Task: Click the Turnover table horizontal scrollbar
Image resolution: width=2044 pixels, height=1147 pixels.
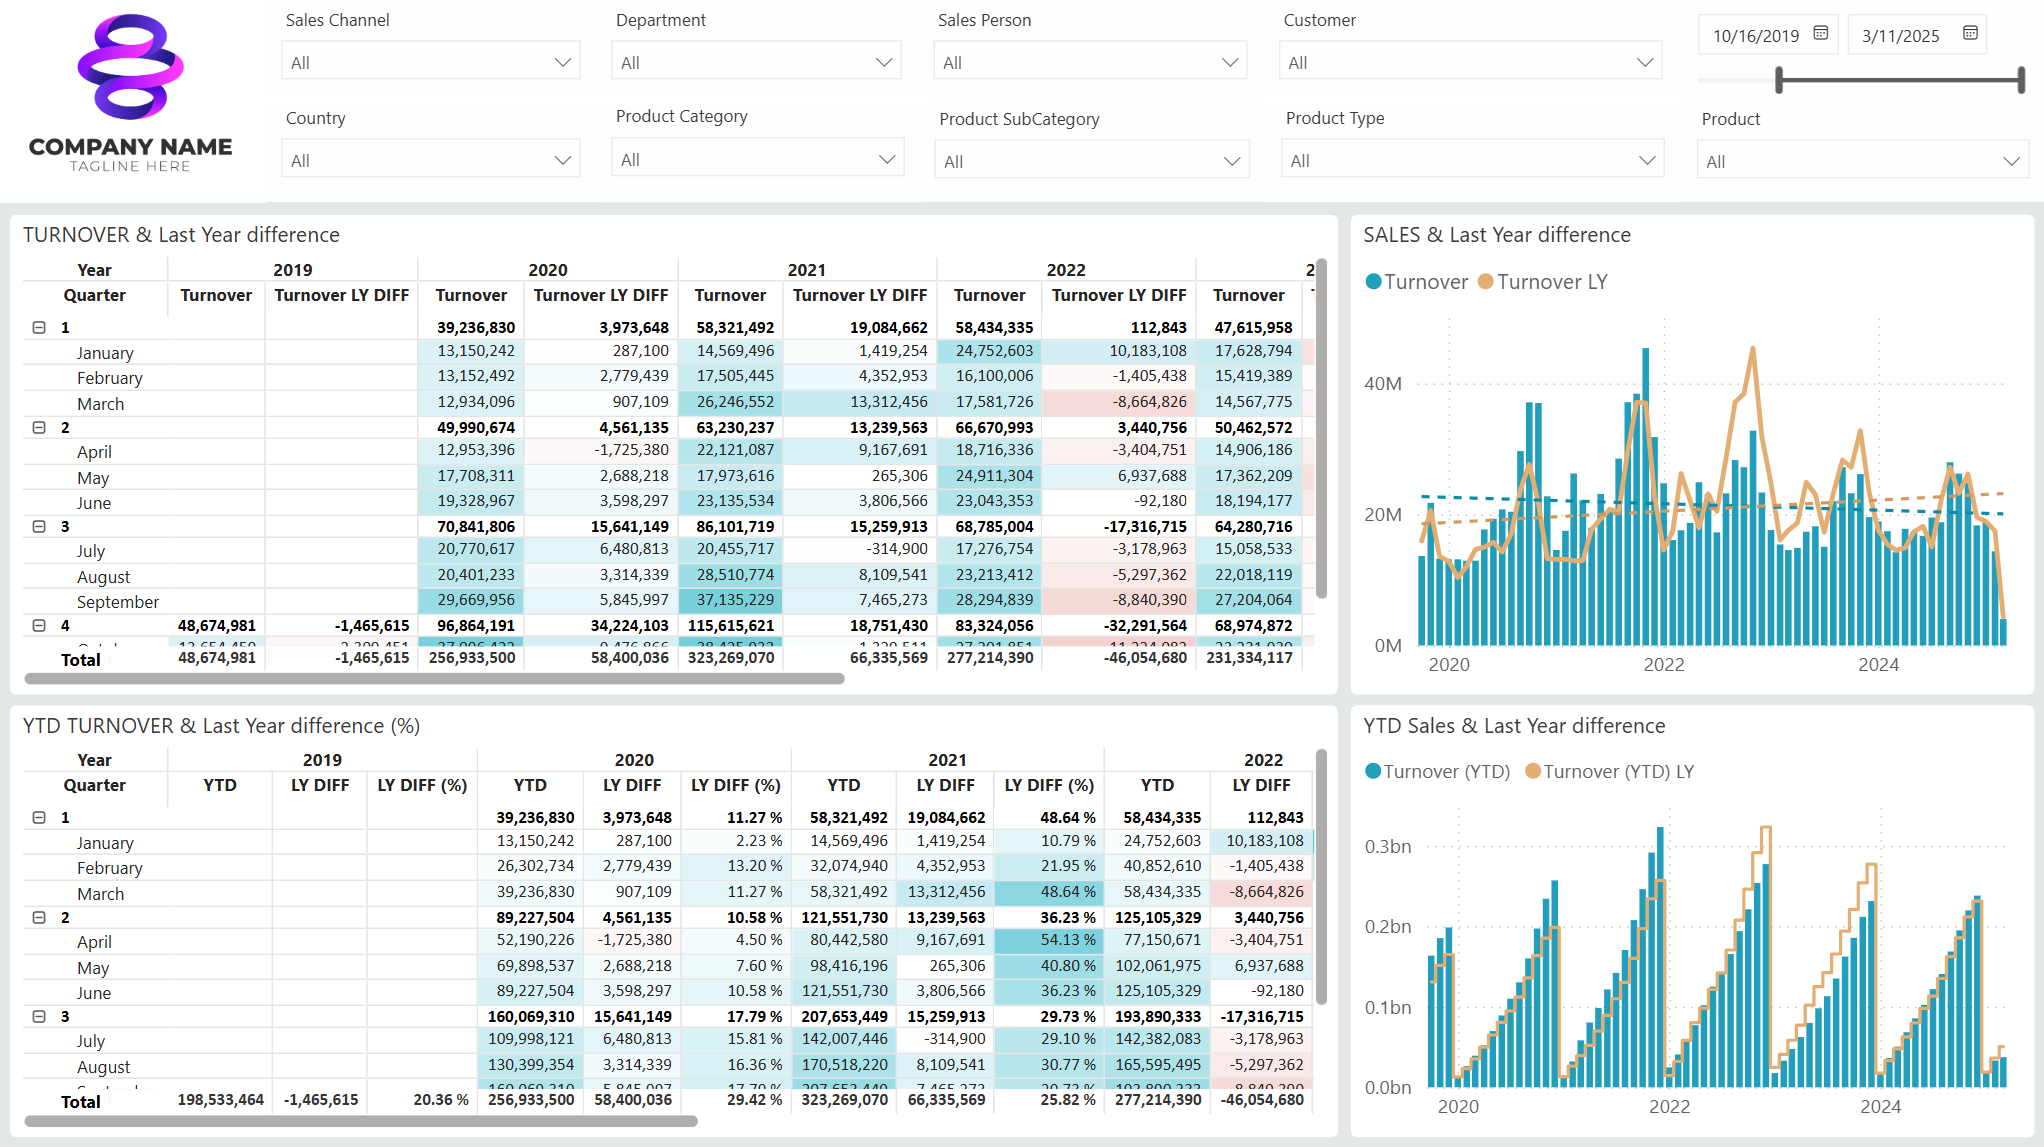Action: click(434, 679)
